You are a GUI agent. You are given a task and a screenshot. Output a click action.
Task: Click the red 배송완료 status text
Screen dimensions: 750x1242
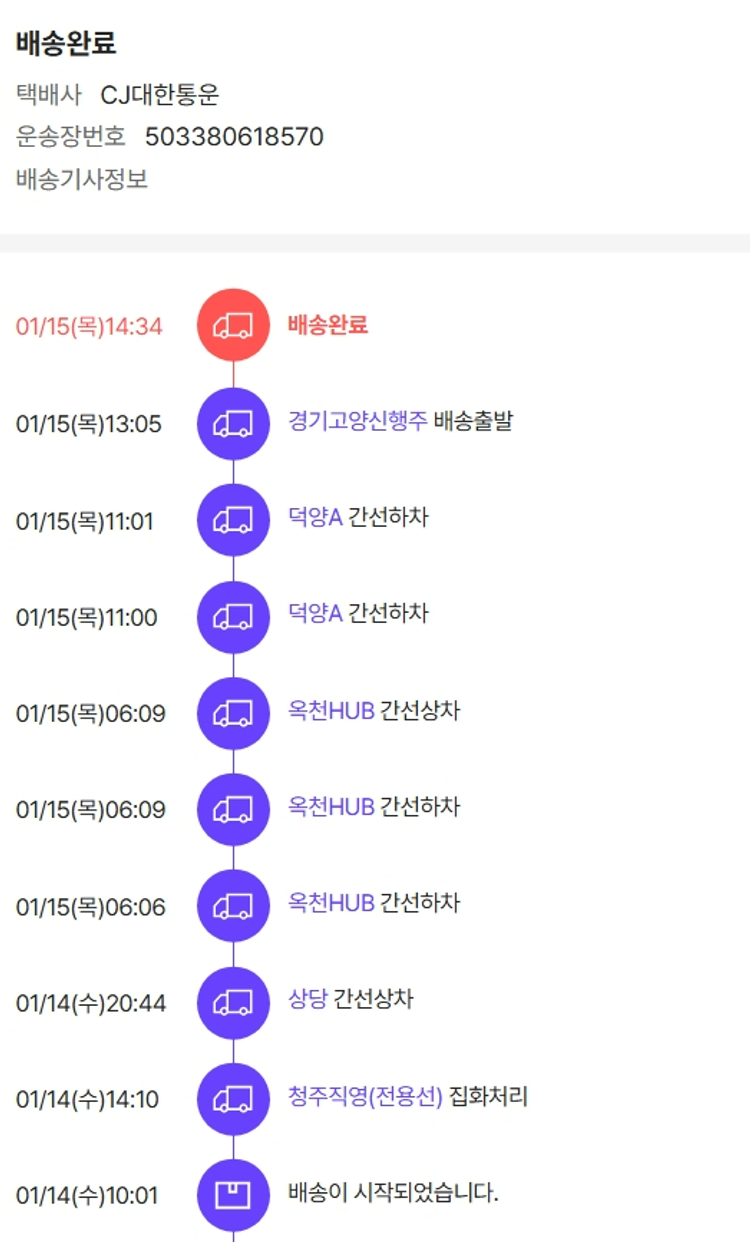pos(328,324)
